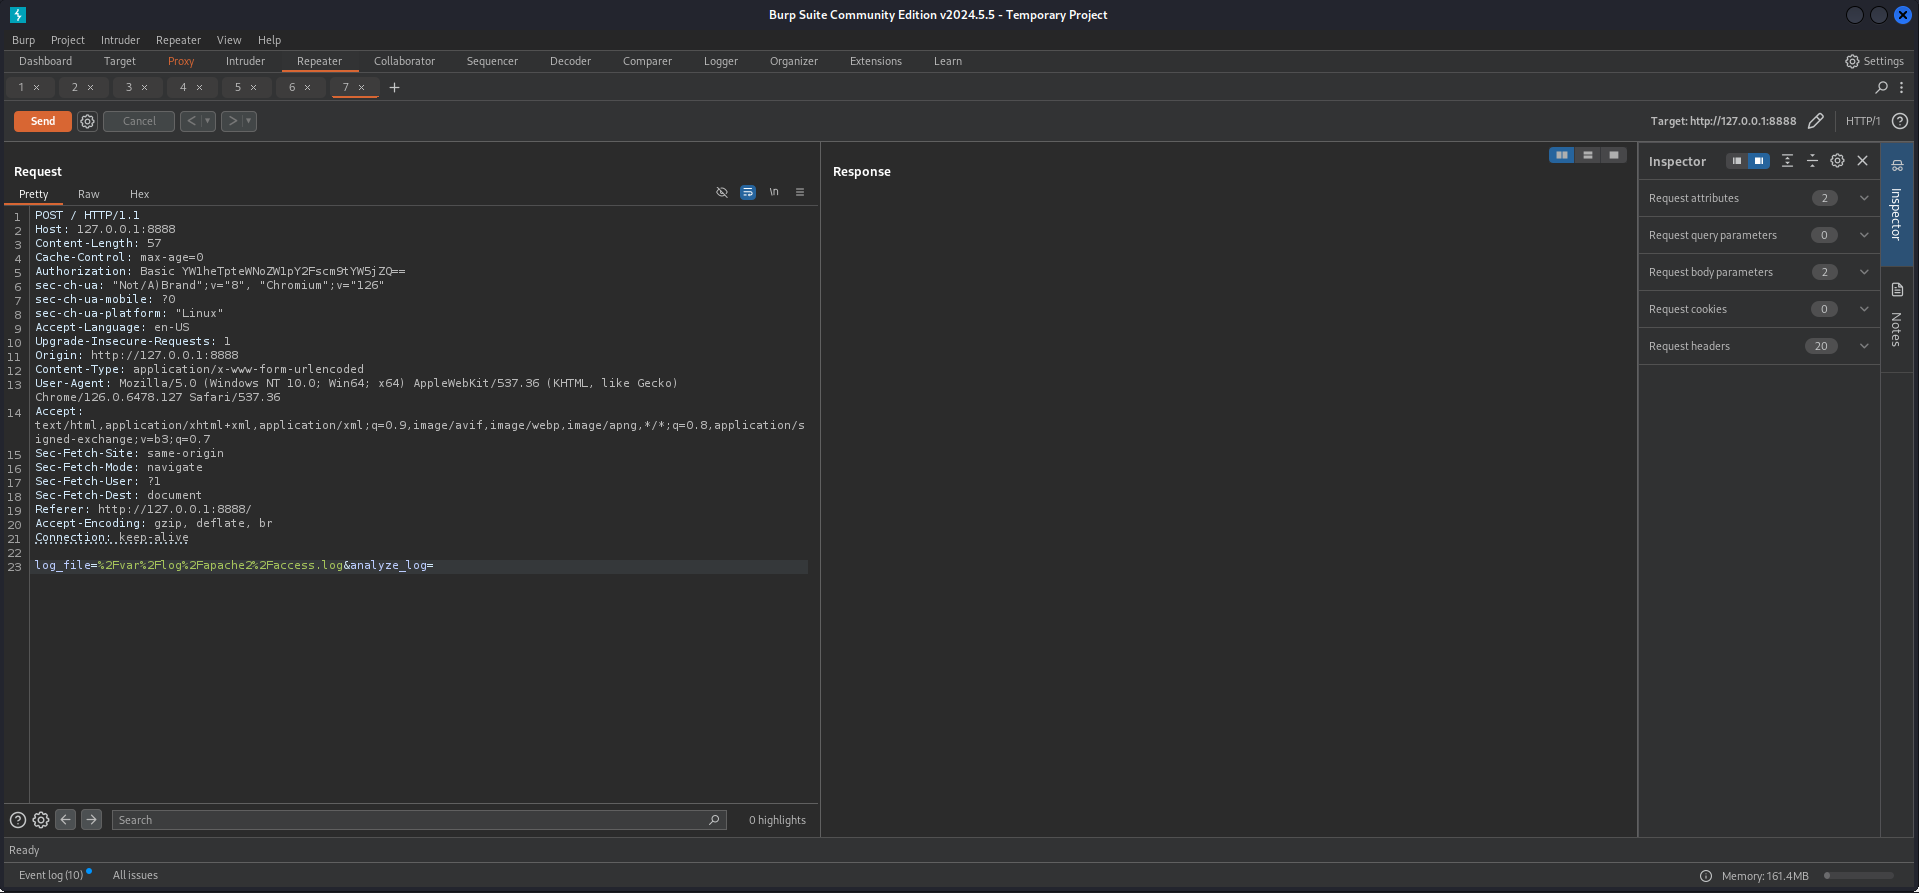Toggle show newline characters (\n)
The image size is (1919, 893).
pyautogui.click(x=774, y=192)
